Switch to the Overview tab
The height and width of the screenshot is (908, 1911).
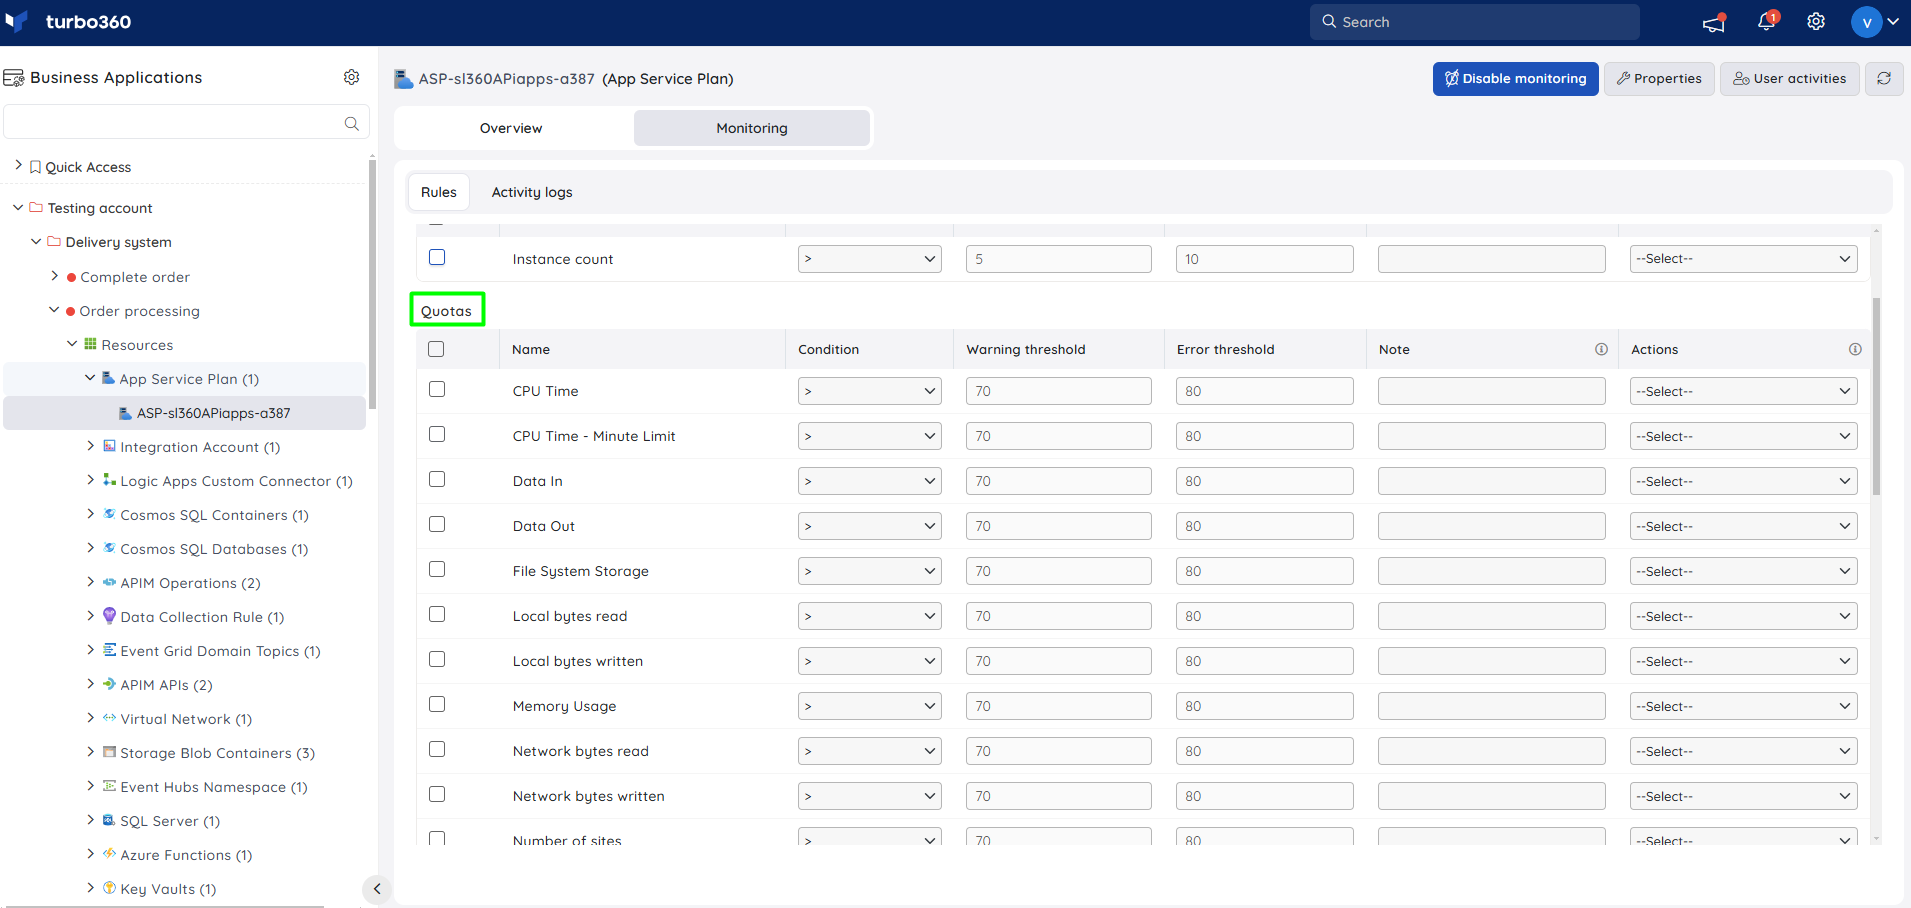(x=511, y=128)
